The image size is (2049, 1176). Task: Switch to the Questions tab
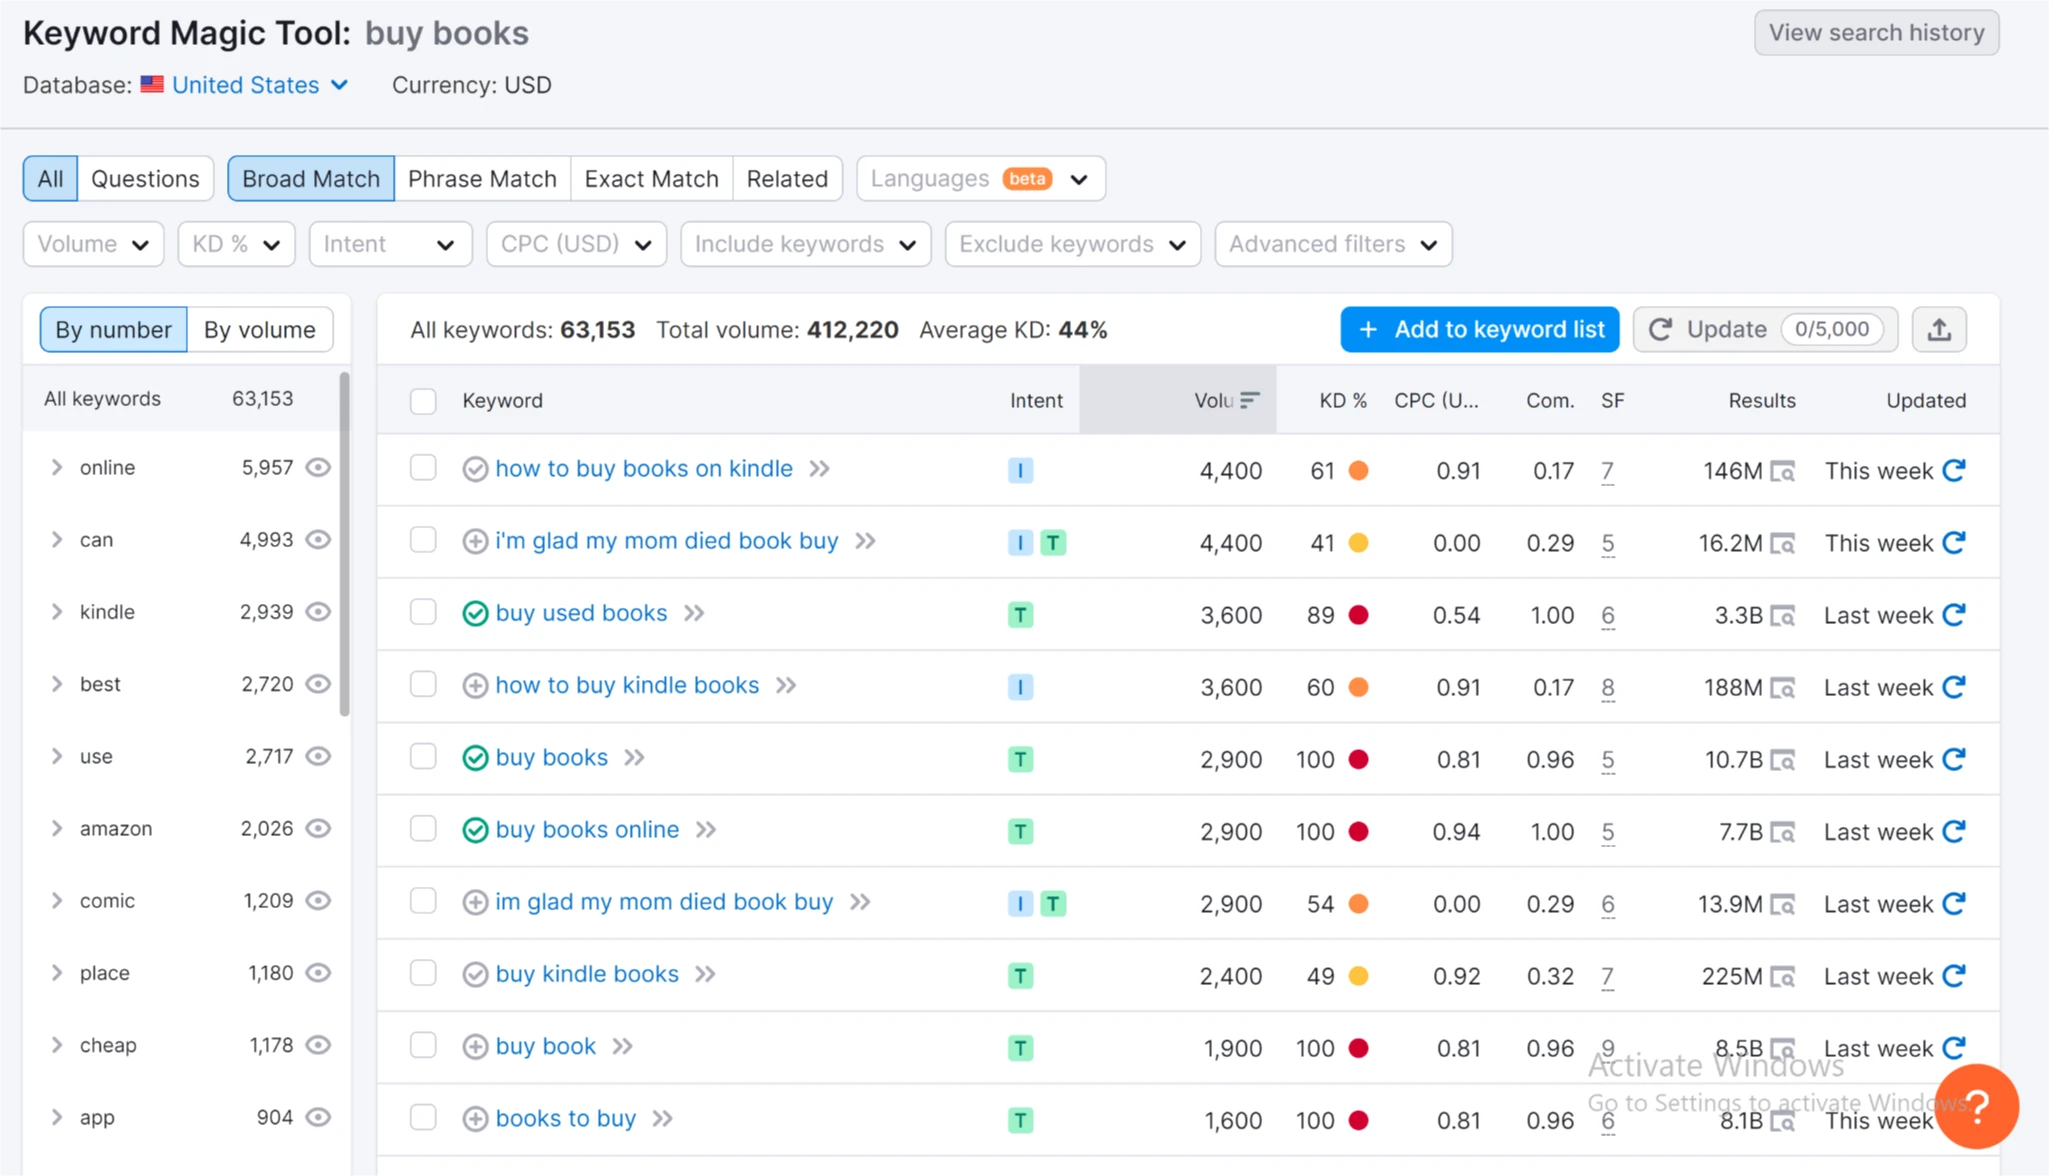(x=145, y=179)
